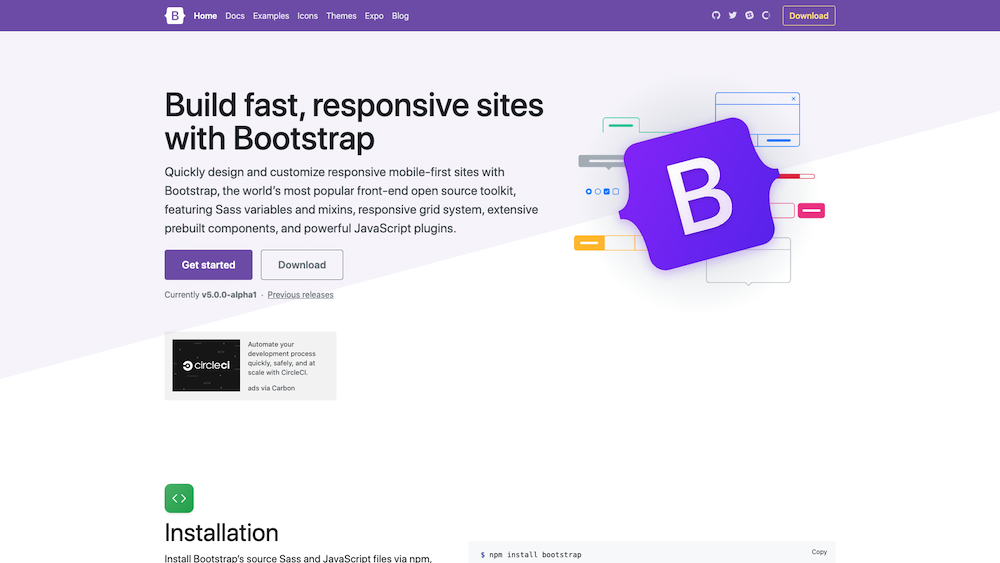The image size is (1000, 563).
Task: Click the CircleCI ad thumbnail
Action: (x=206, y=365)
